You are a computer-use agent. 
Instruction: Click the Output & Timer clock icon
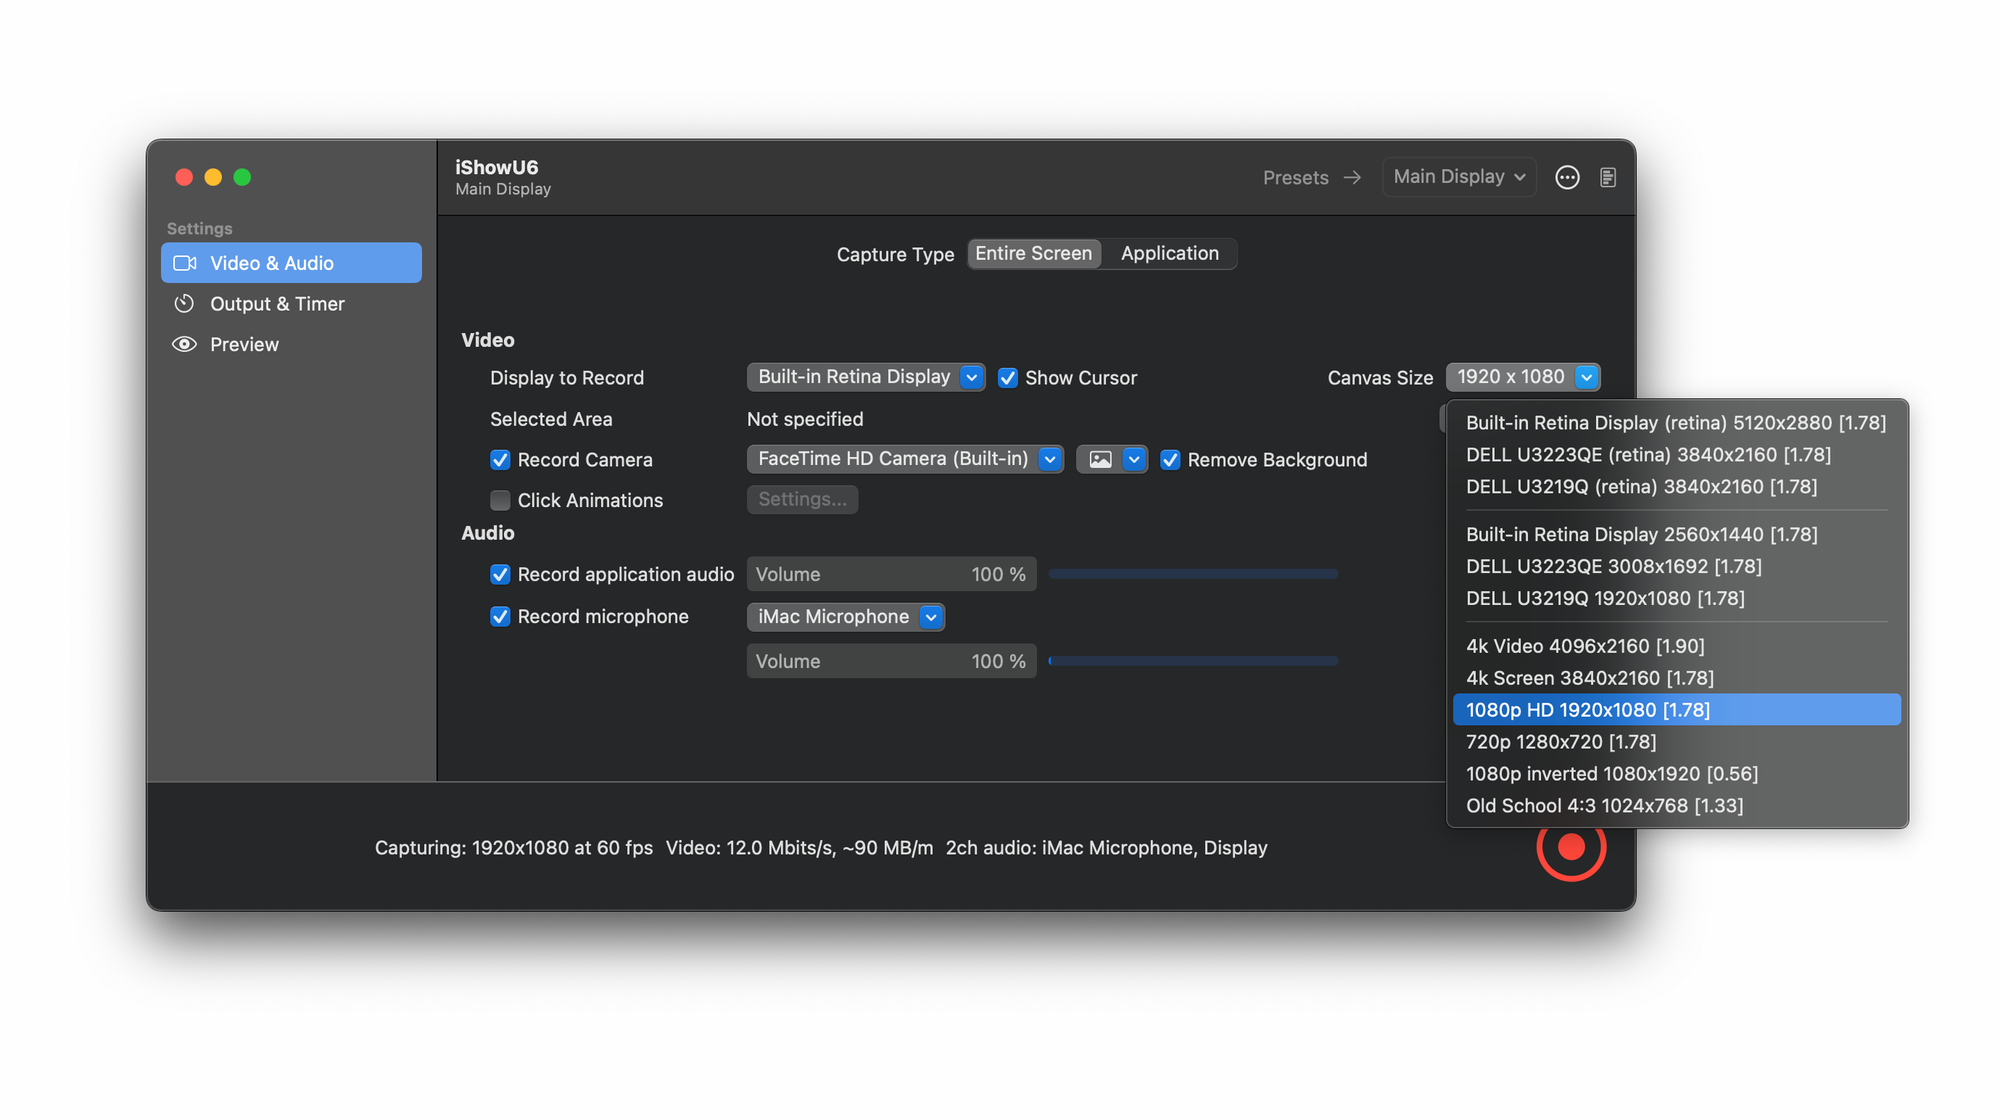[184, 303]
